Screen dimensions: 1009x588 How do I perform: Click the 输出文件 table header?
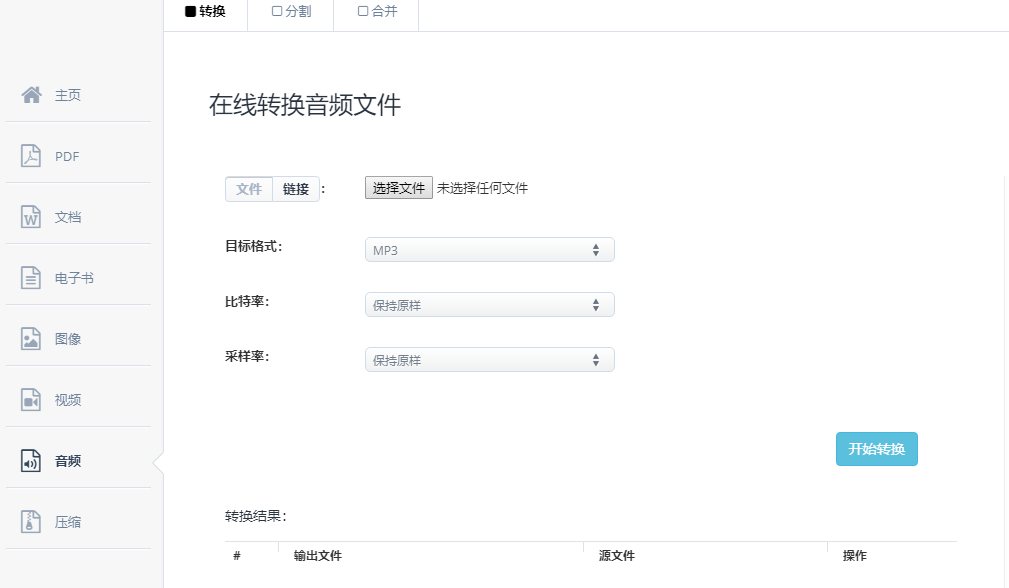click(316, 555)
